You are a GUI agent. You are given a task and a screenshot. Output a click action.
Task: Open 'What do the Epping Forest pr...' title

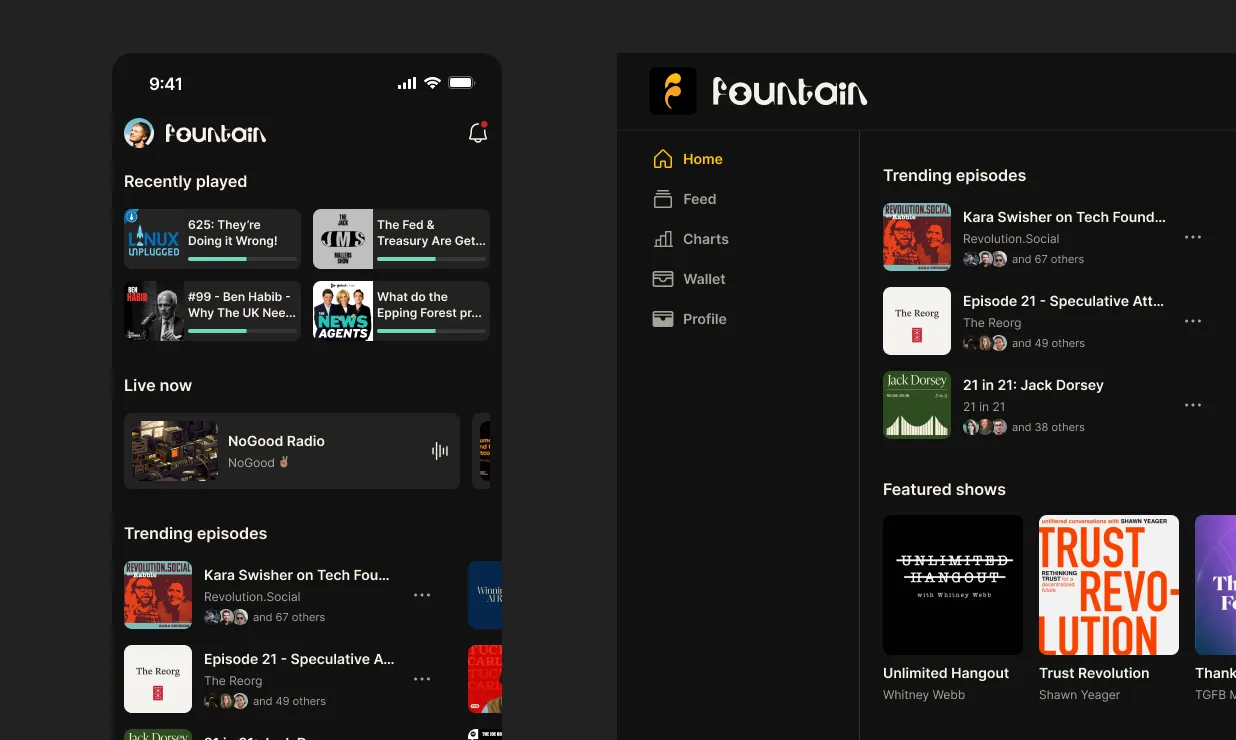[x=429, y=305]
